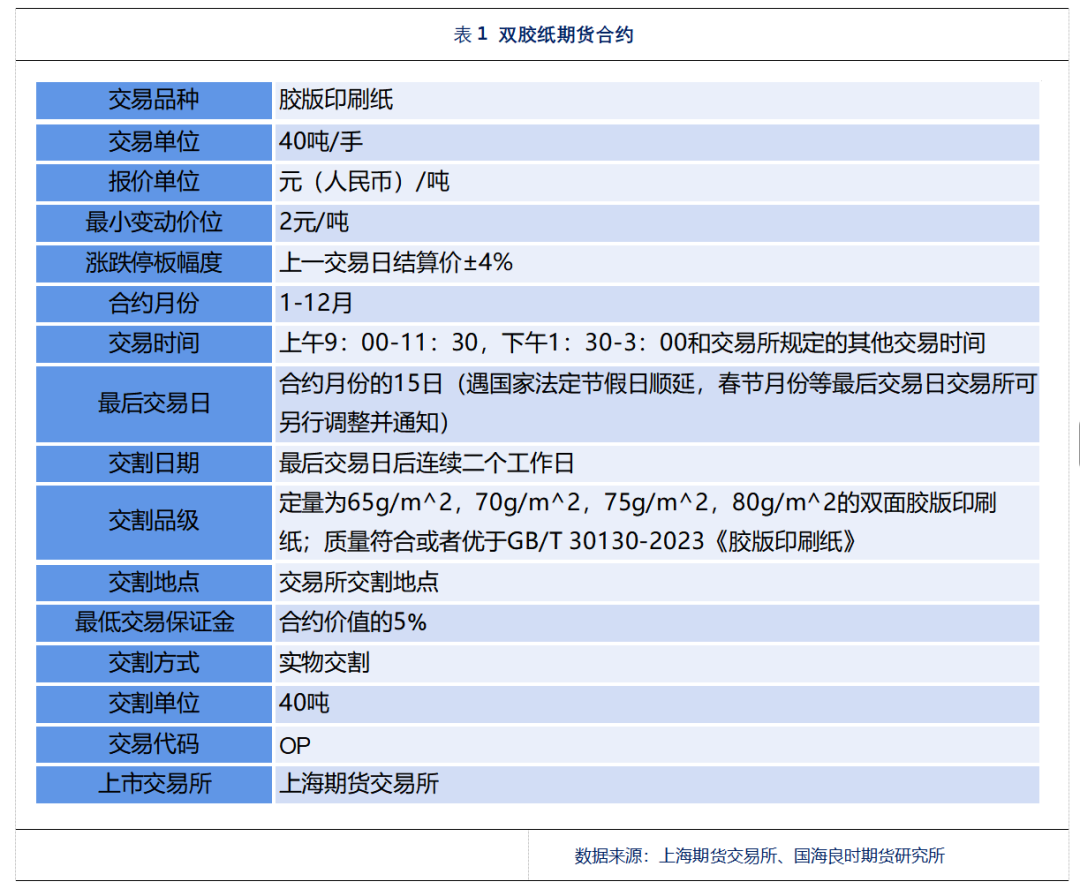Select the '报价单位' label cell
1080x889 pixels.
tap(154, 182)
